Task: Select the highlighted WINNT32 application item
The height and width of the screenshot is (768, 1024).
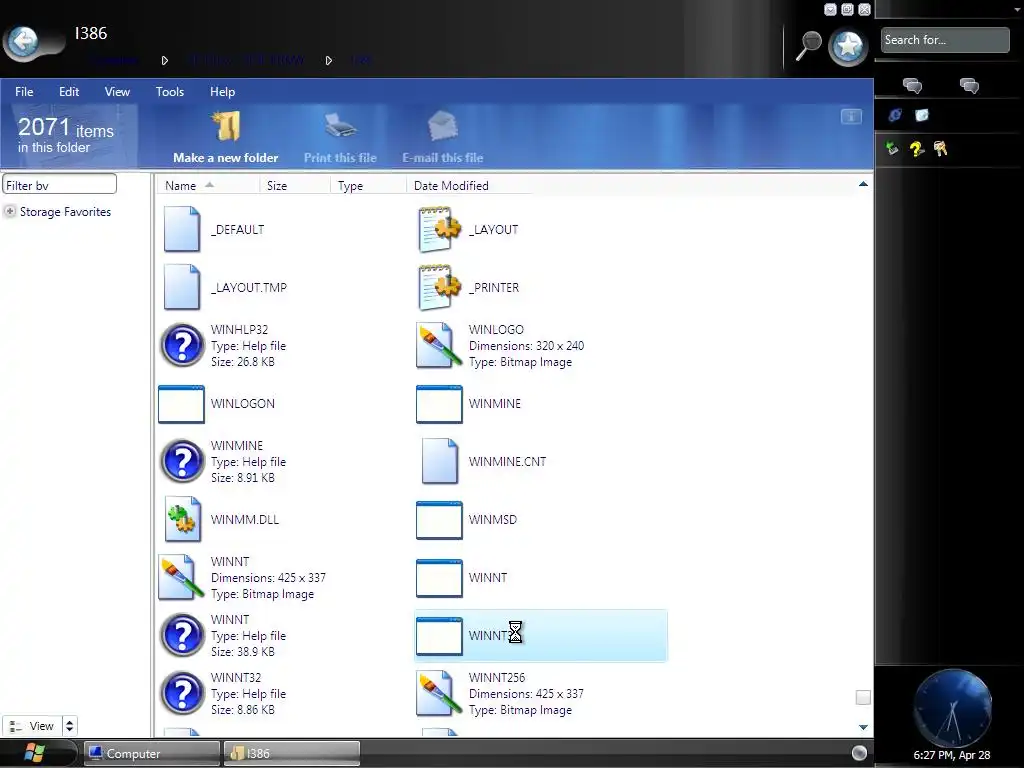Action: [x=541, y=636]
